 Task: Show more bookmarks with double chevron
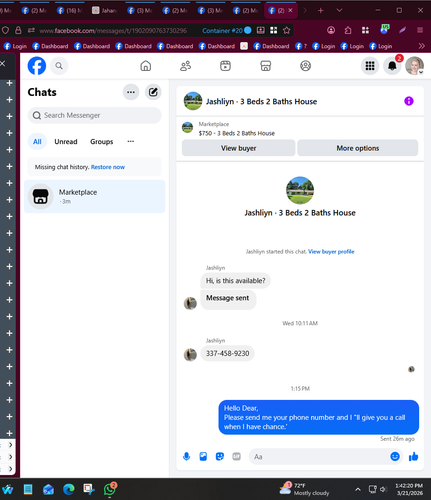[422, 46]
